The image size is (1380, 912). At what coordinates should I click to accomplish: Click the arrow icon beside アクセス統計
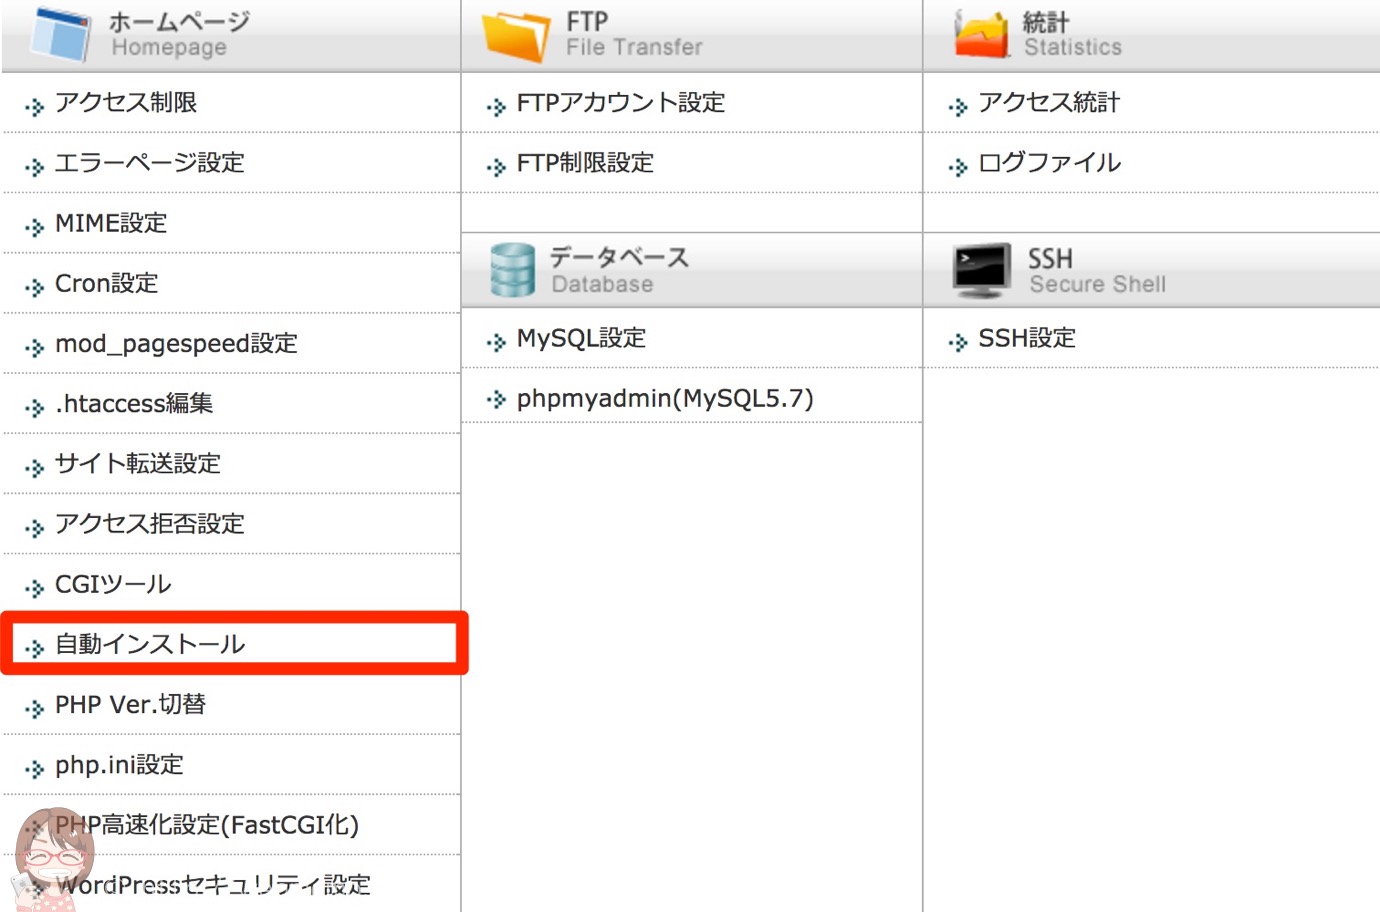tap(958, 106)
